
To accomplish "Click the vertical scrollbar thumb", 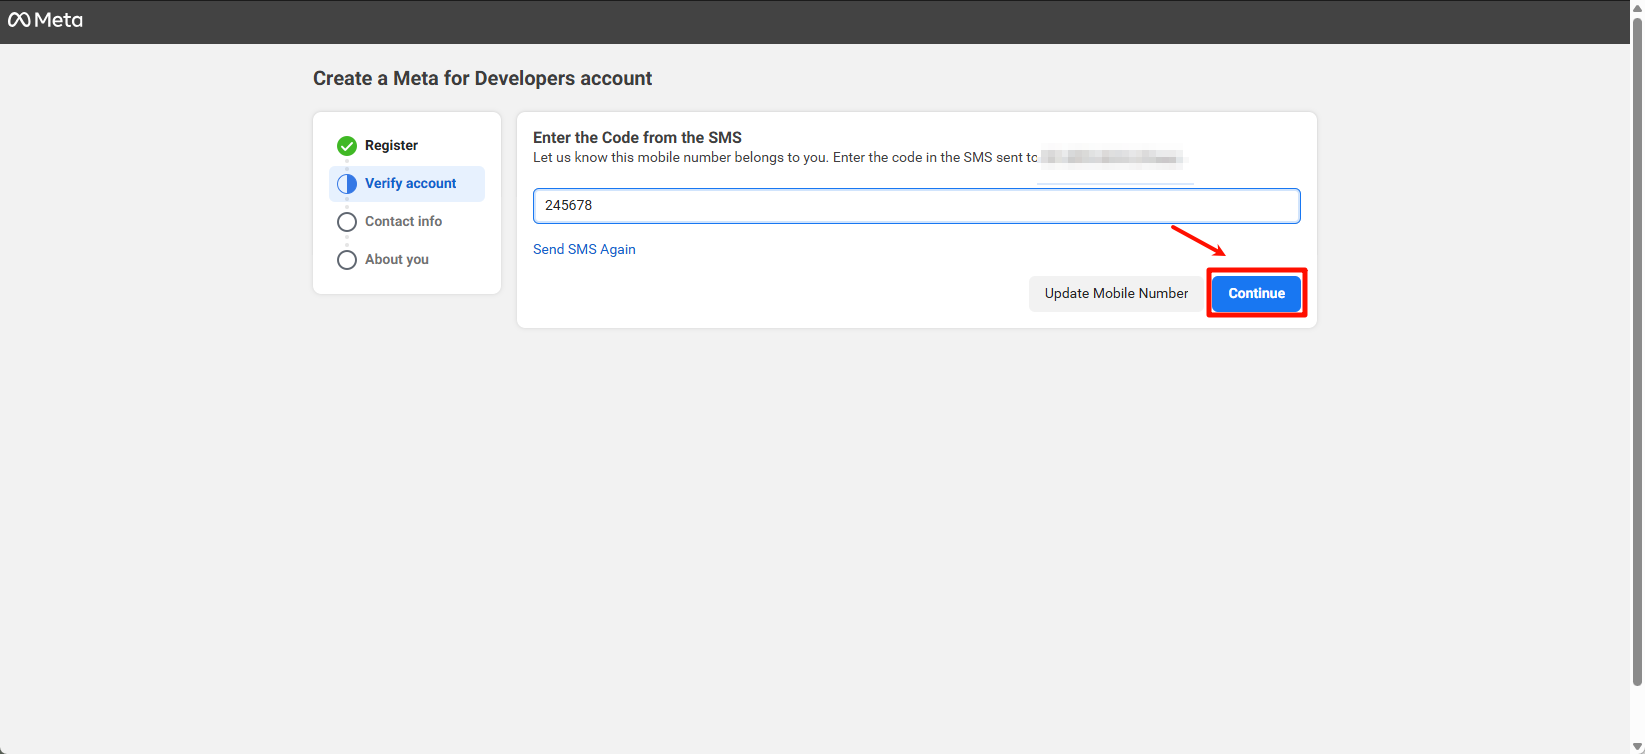I will (1637, 350).
